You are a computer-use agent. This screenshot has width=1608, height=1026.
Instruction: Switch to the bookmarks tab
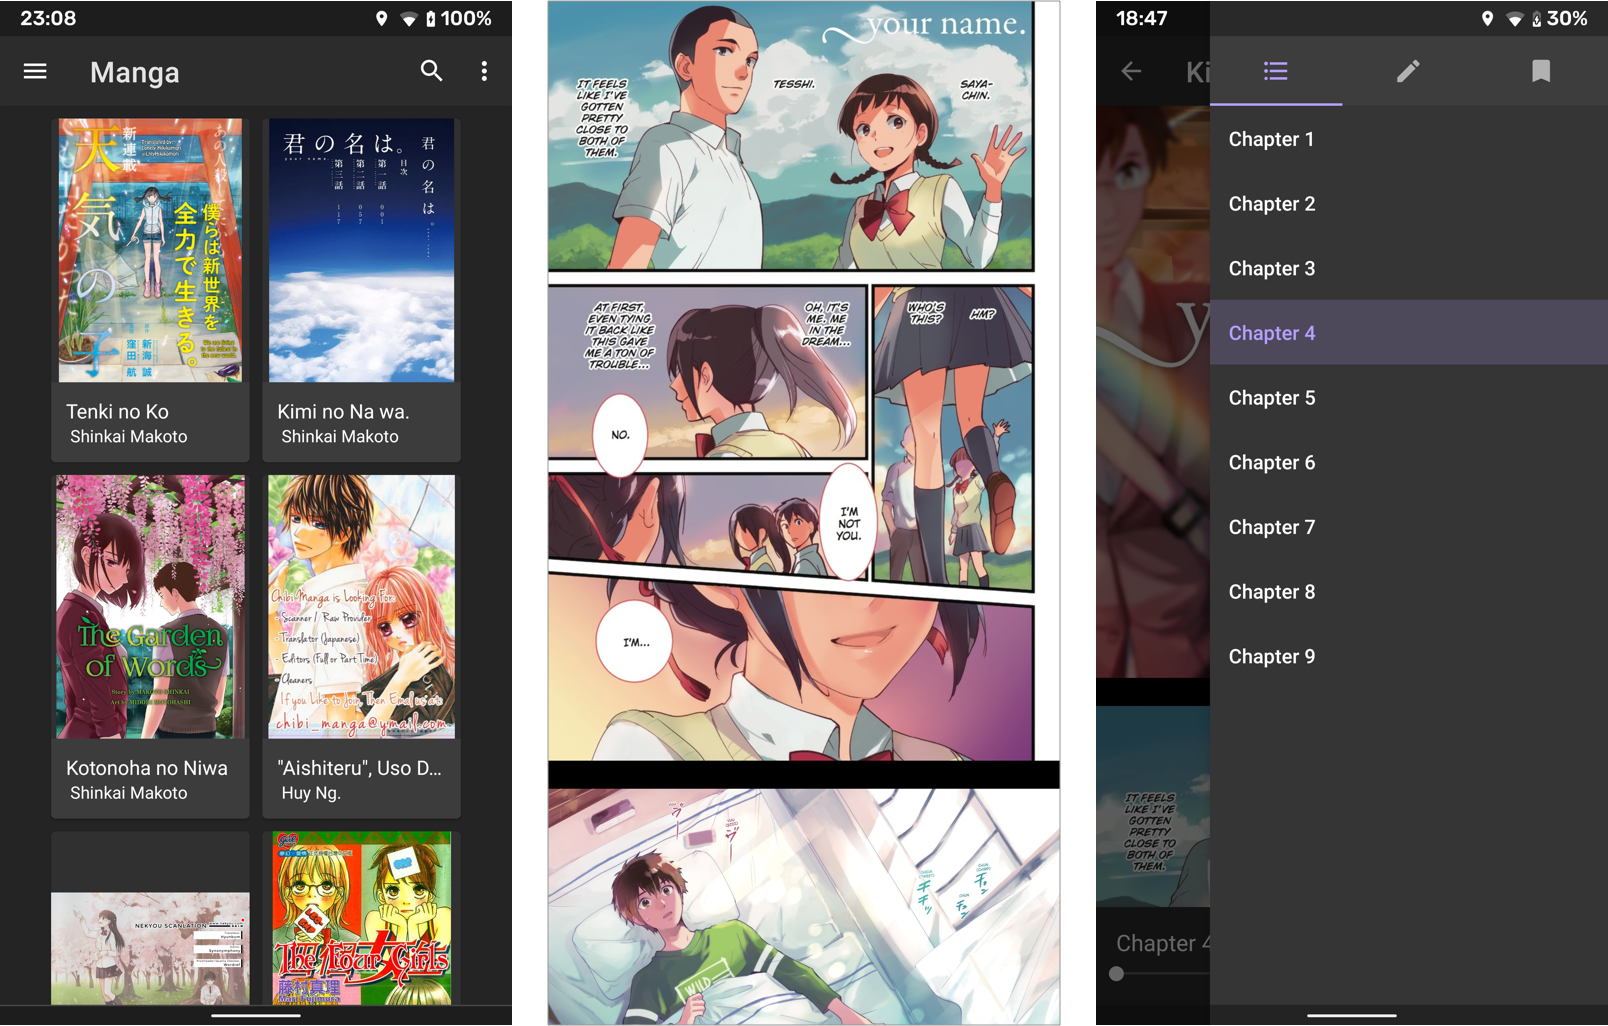pyautogui.click(x=1541, y=71)
